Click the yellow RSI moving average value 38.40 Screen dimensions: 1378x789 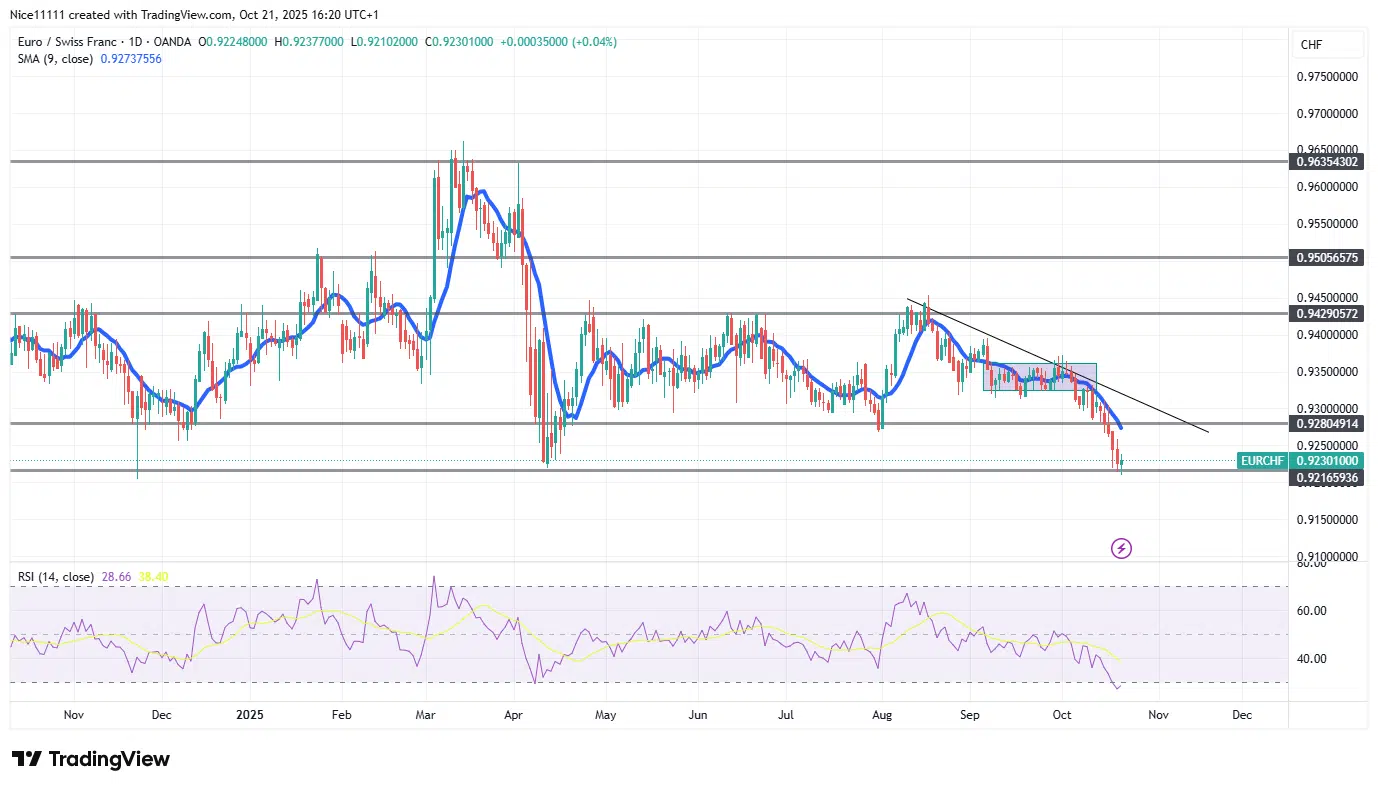[x=152, y=577]
